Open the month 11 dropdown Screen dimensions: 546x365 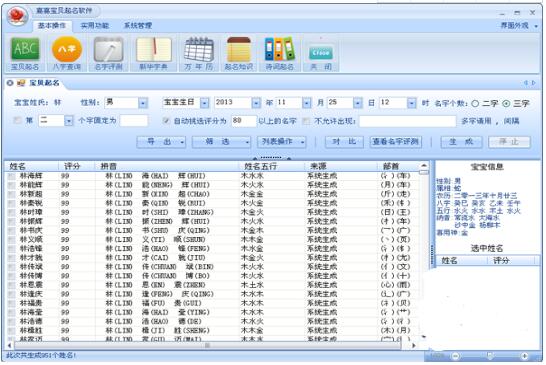[x=307, y=103]
